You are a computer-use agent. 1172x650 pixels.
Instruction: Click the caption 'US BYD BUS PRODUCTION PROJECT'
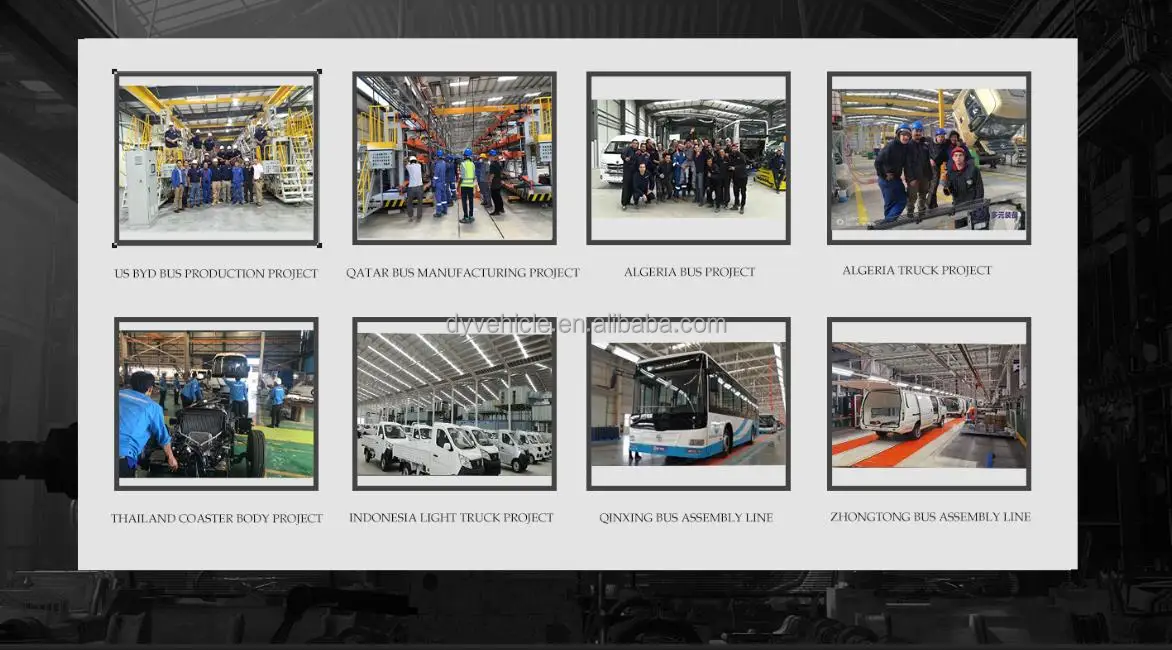point(216,273)
